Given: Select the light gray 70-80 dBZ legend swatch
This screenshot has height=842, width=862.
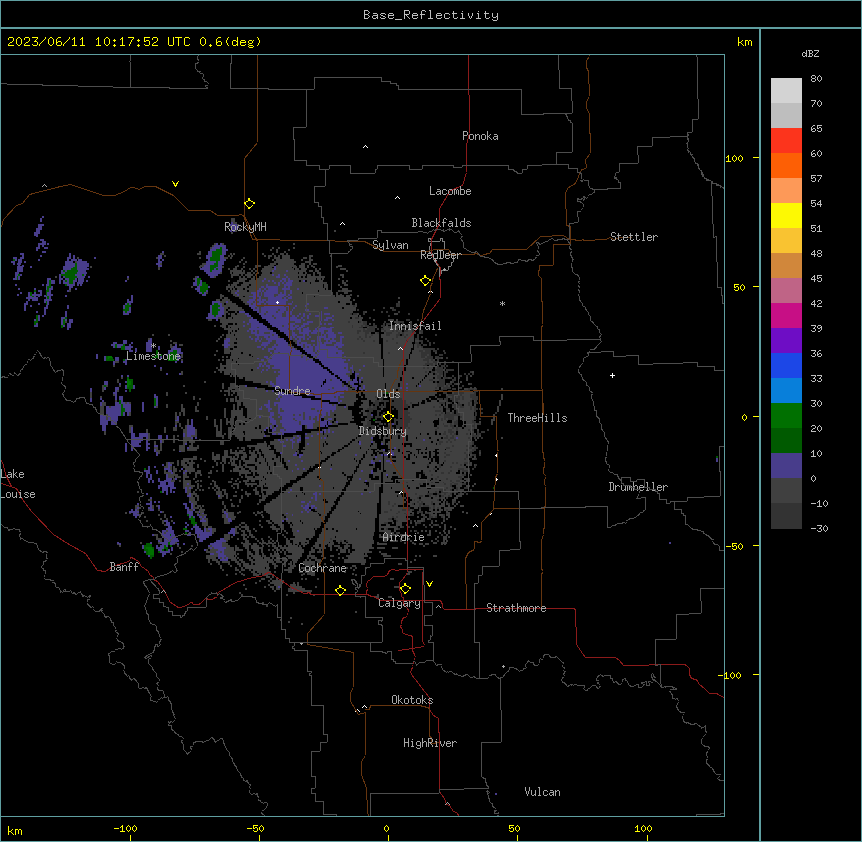Looking at the screenshot, I should 786,90.
